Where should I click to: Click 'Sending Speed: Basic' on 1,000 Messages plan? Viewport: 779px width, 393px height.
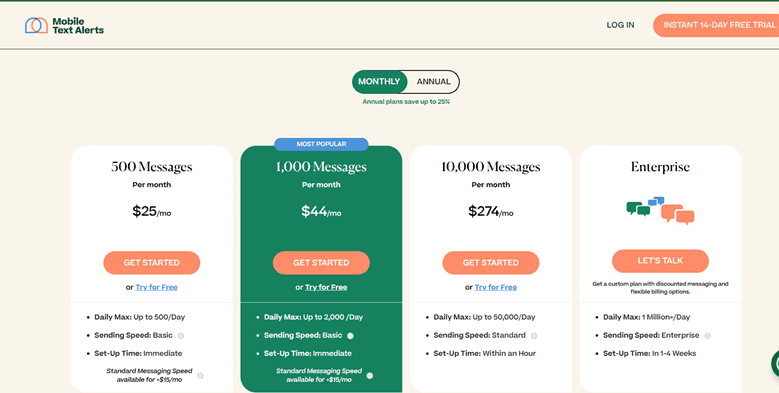303,335
